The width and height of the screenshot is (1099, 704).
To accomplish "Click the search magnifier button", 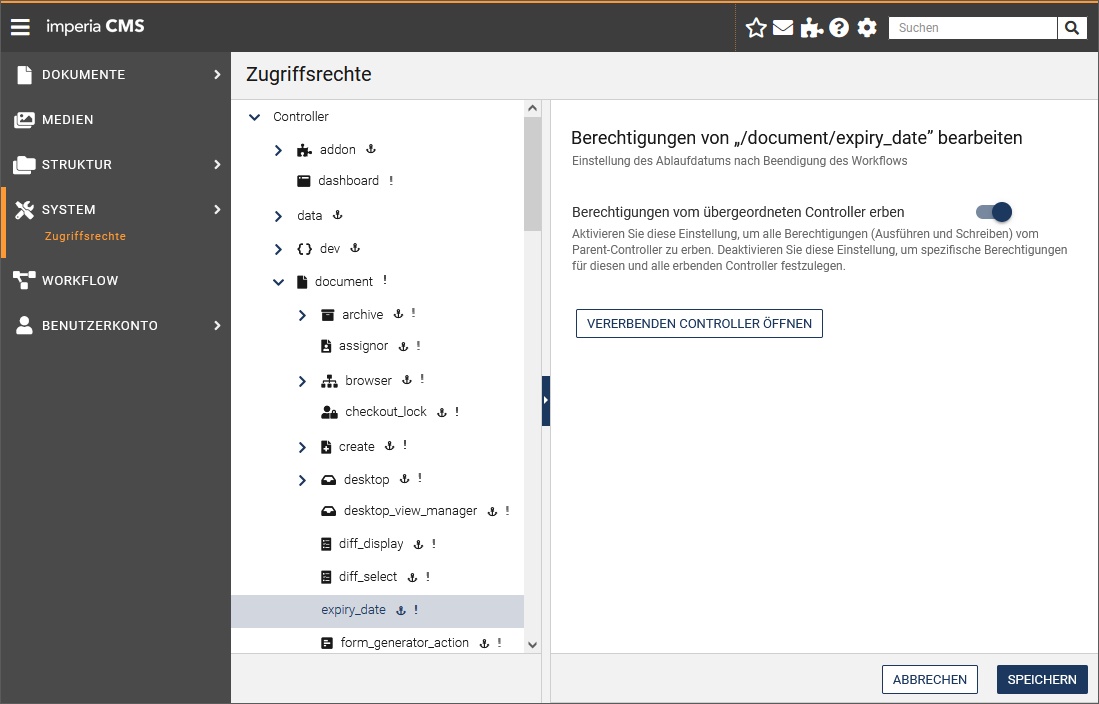I will click(x=1072, y=28).
